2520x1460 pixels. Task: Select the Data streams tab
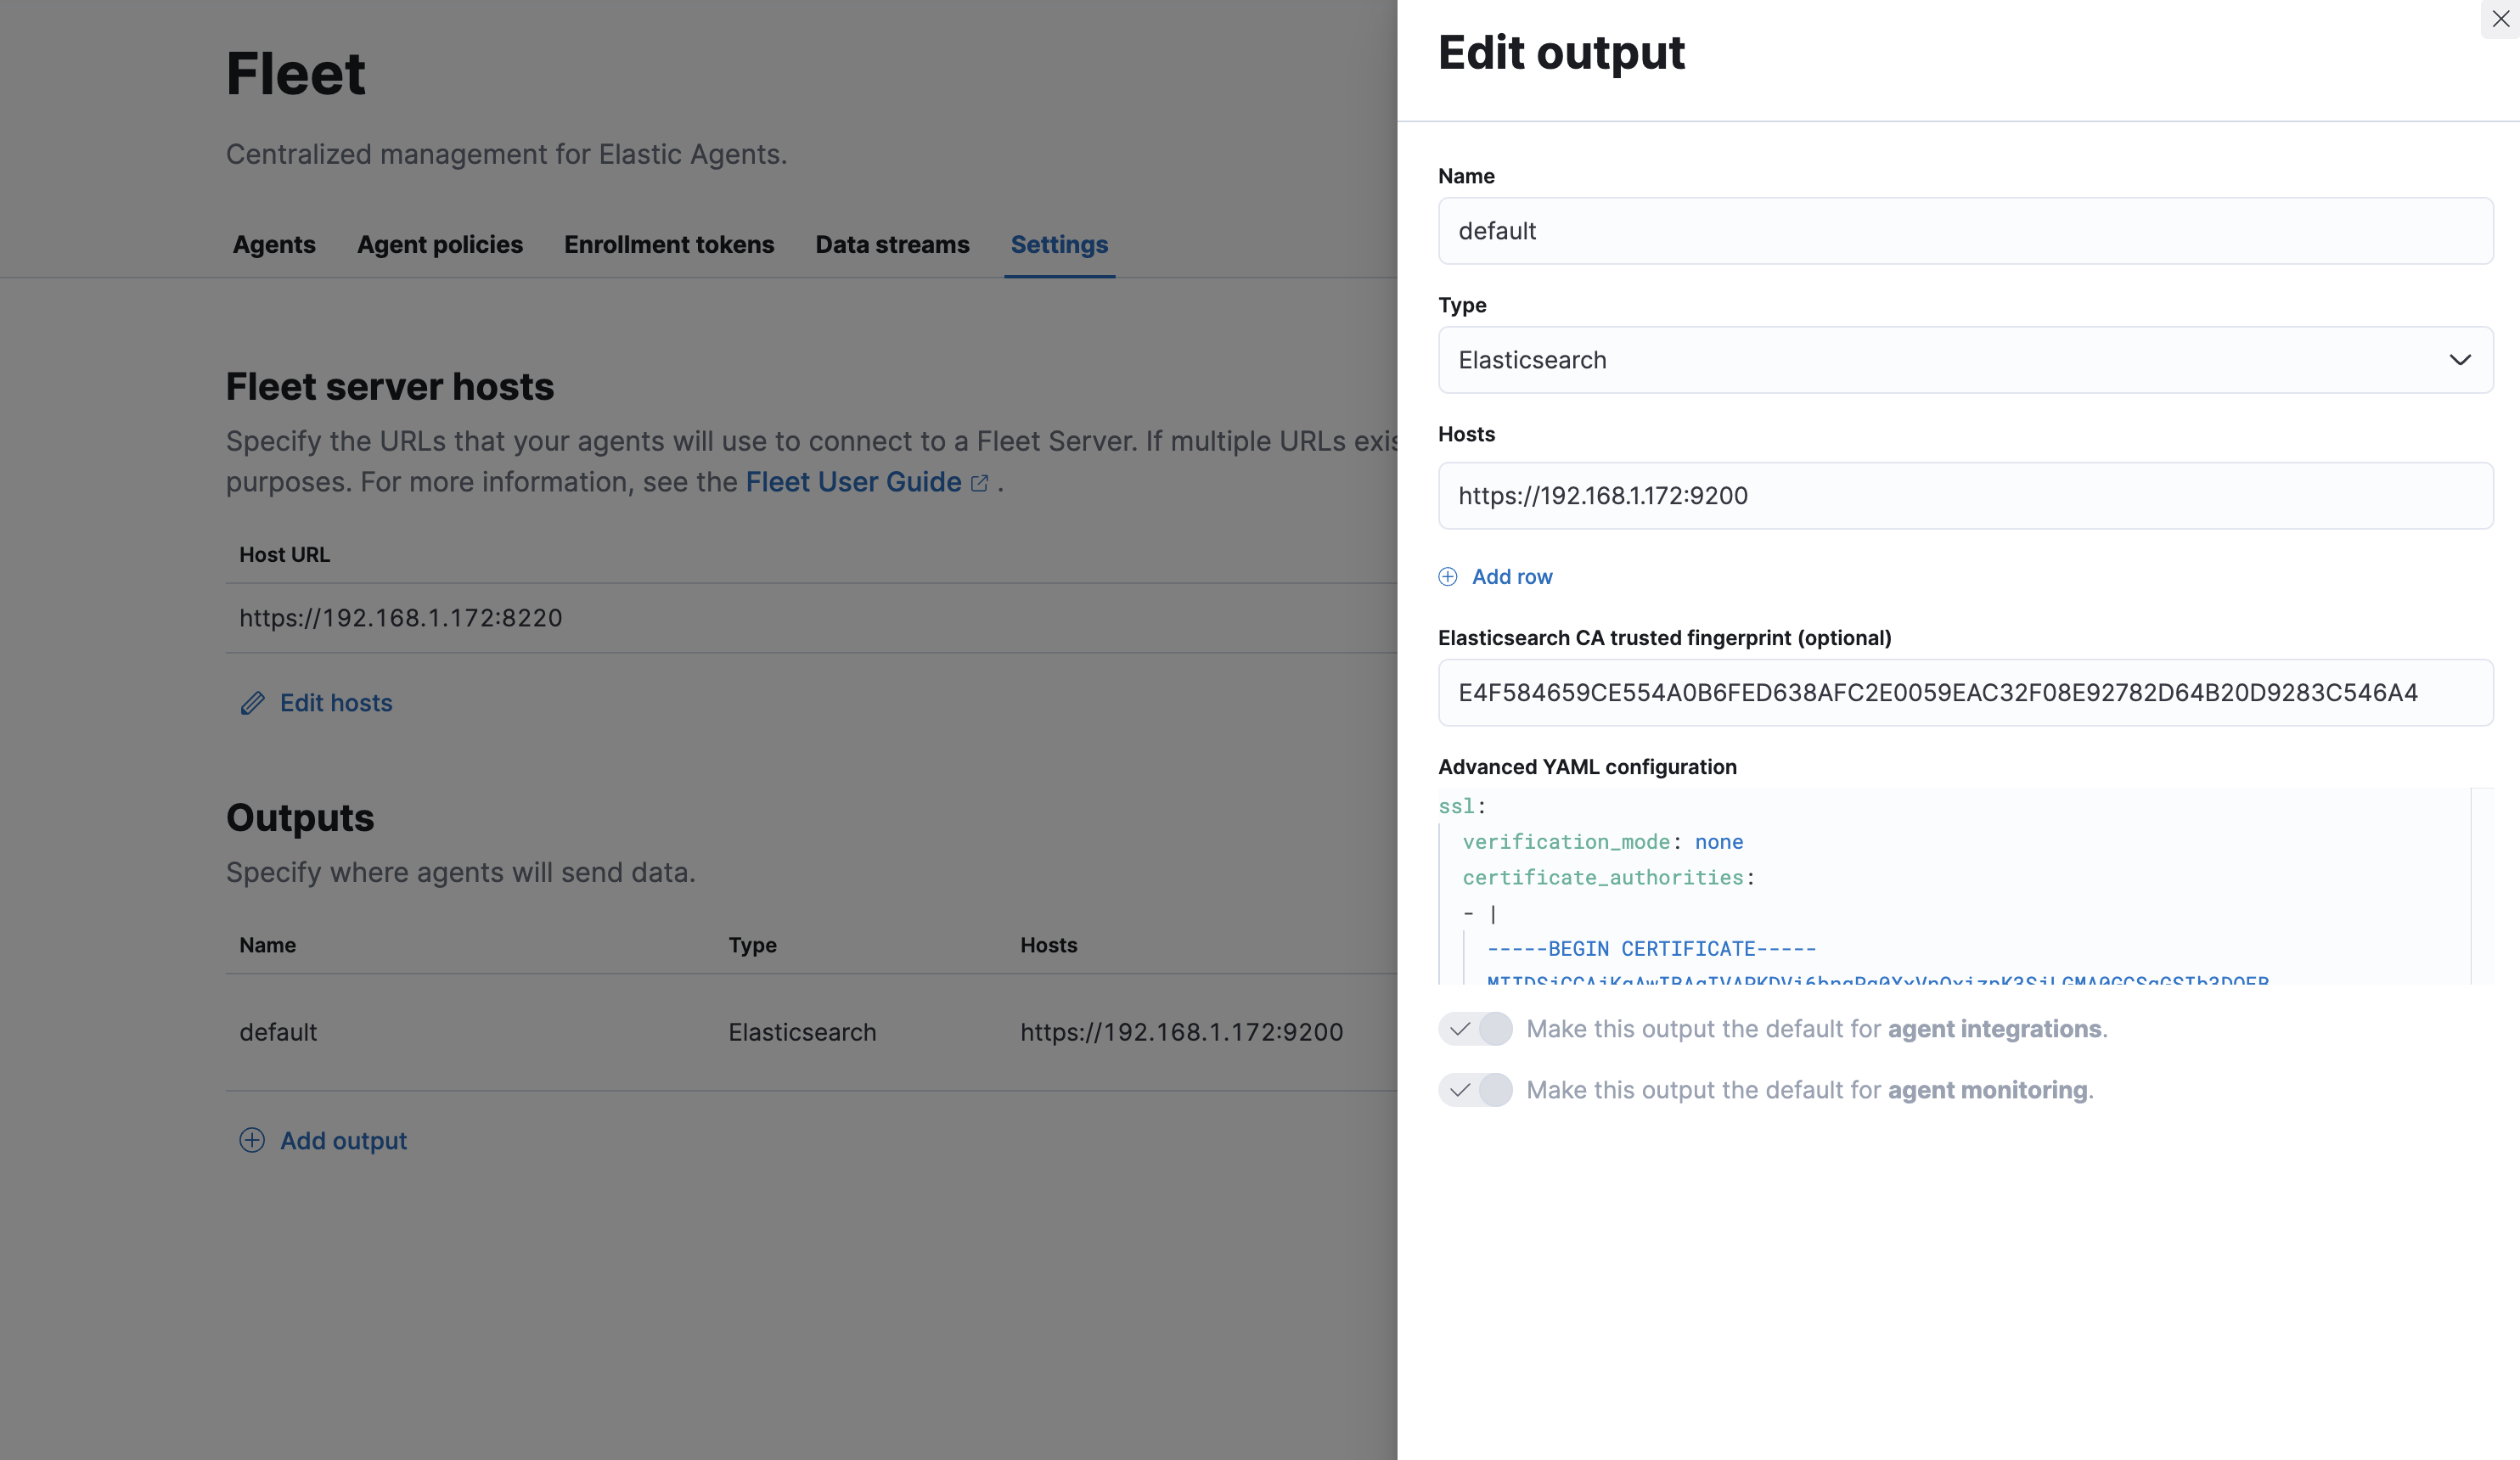pyautogui.click(x=892, y=245)
